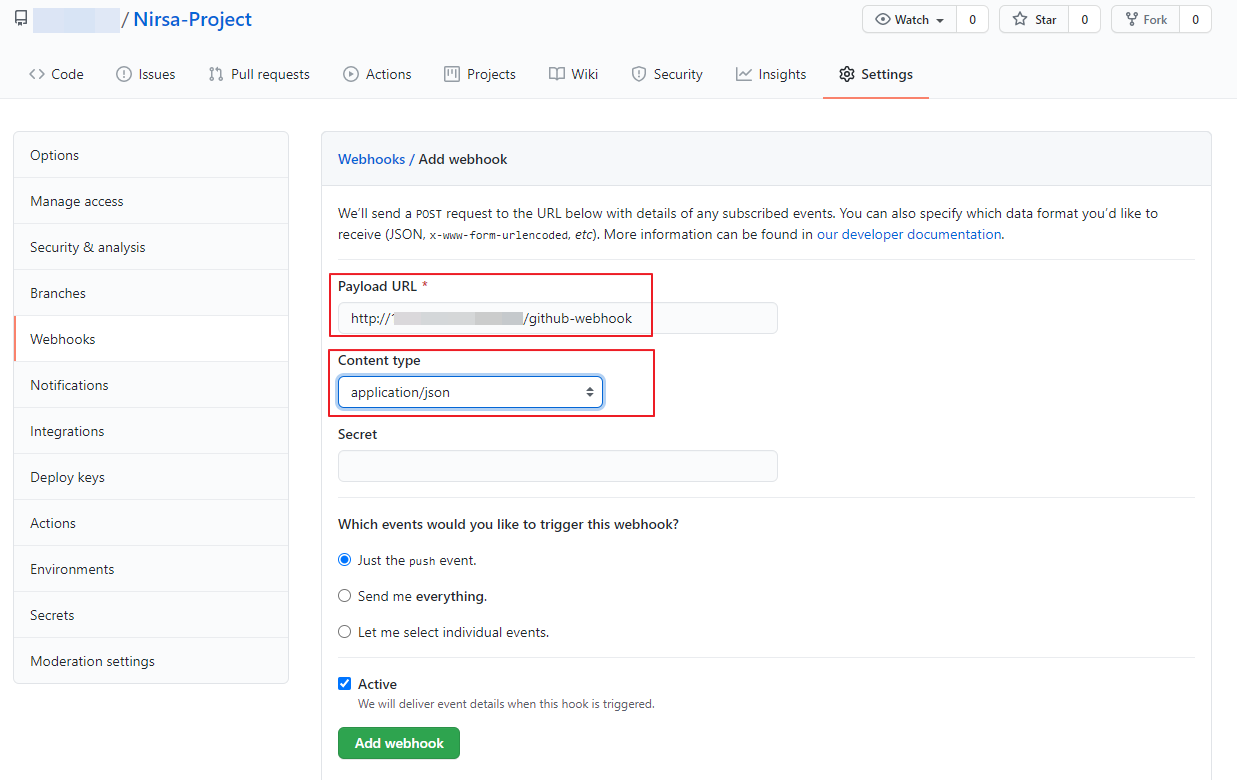Open the Pull requests tab
This screenshot has height=780, width=1237.
[x=259, y=74]
